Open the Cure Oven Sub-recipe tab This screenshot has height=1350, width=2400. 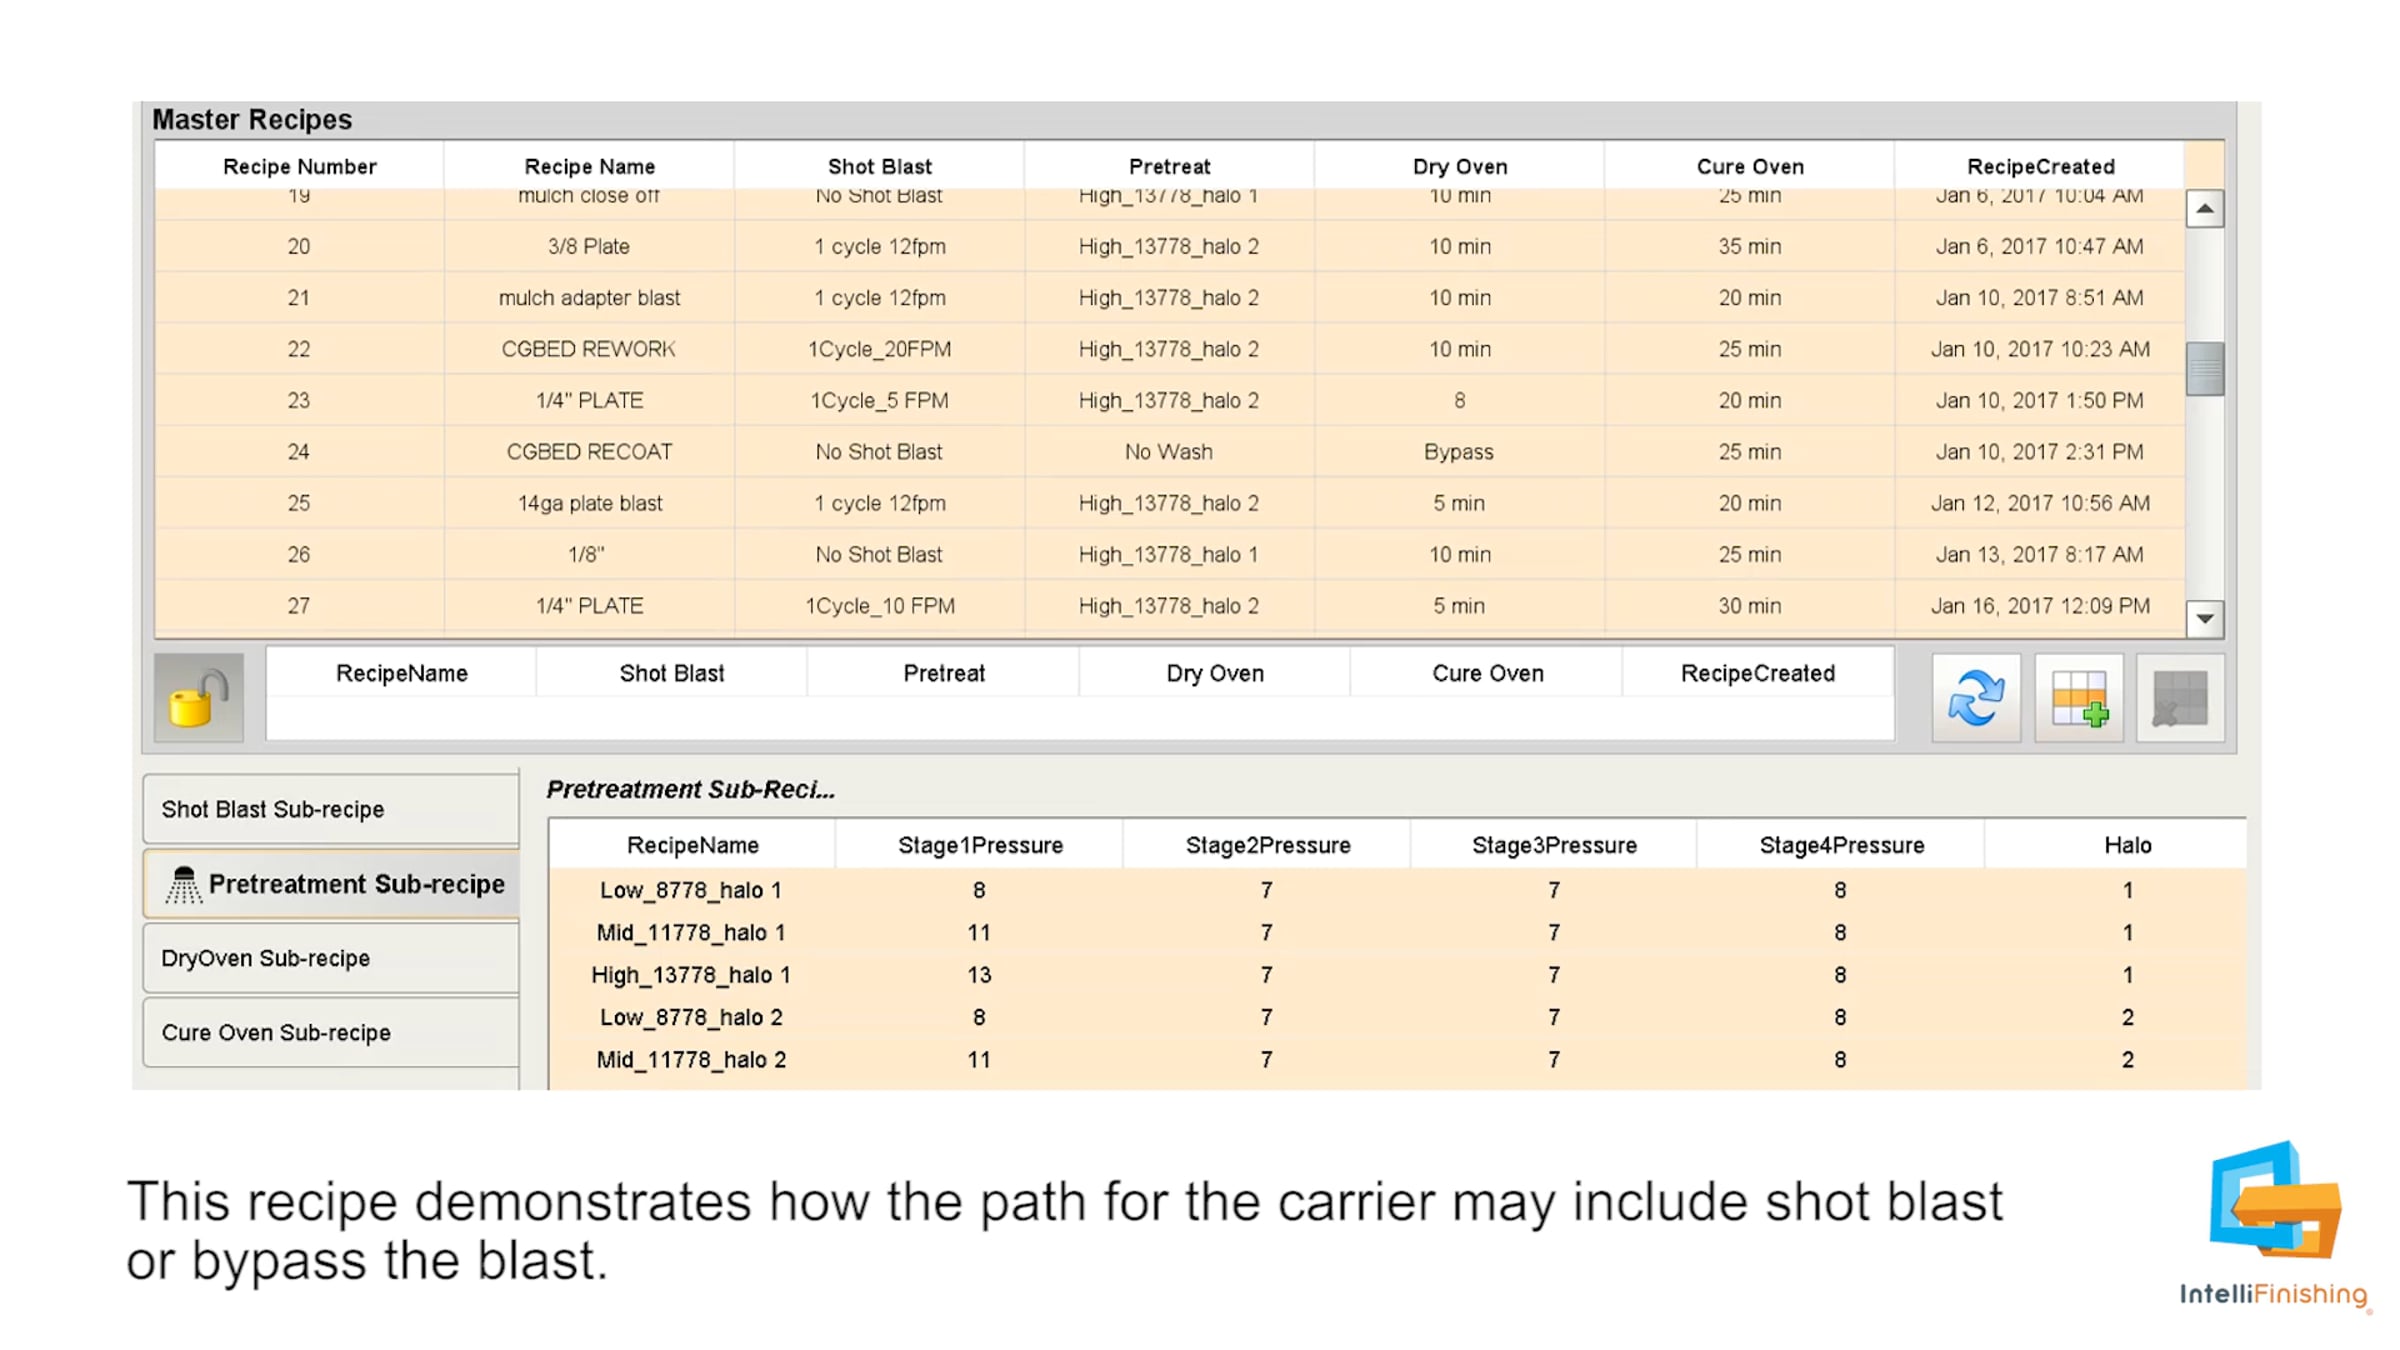pos(330,1032)
